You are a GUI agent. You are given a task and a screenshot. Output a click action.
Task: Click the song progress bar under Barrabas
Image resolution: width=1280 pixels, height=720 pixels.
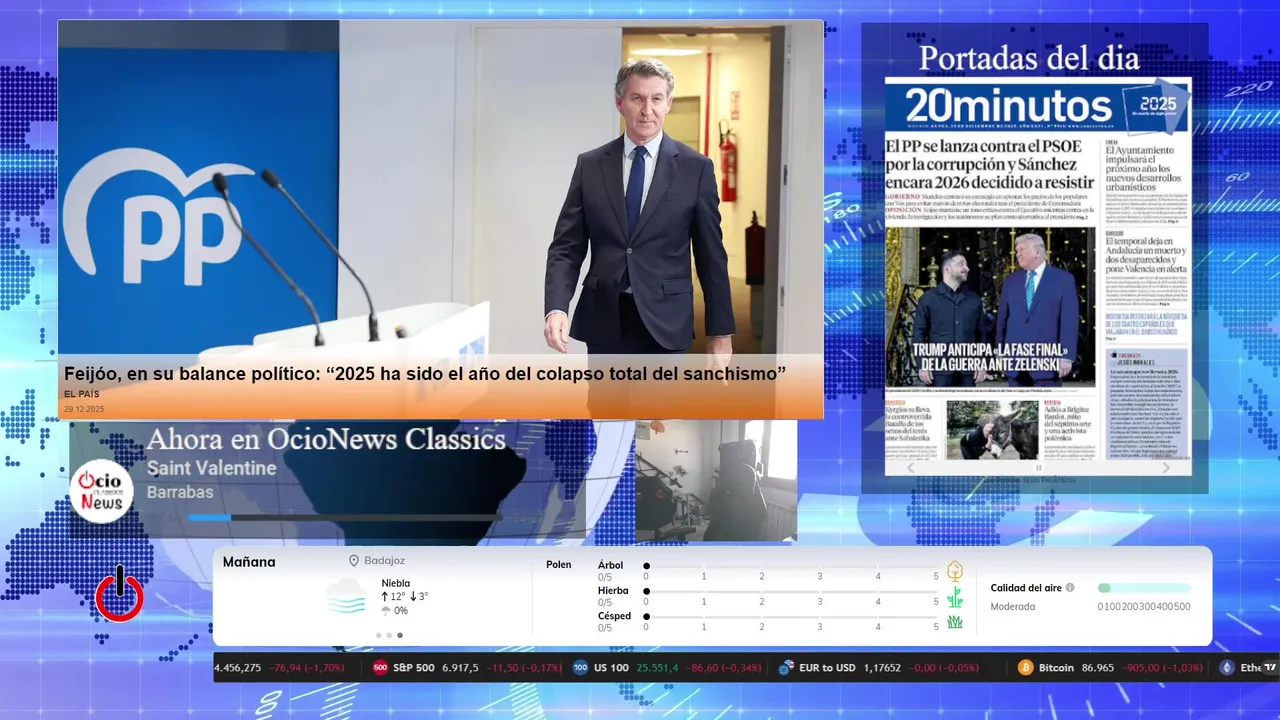click(x=343, y=517)
